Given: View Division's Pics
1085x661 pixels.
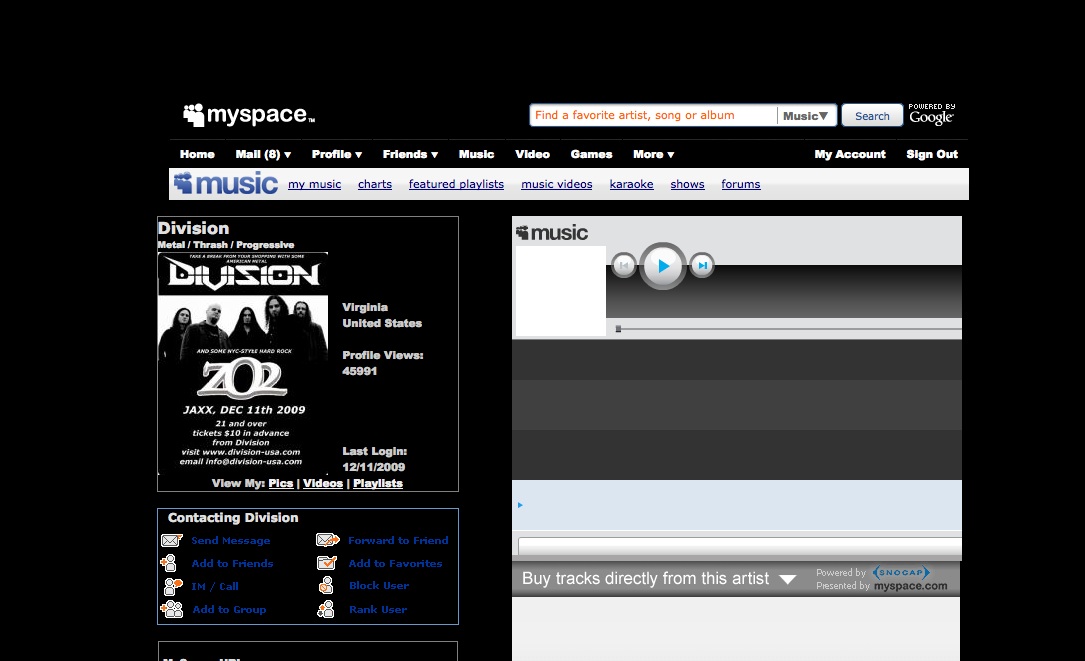Looking at the screenshot, I should coord(280,483).
